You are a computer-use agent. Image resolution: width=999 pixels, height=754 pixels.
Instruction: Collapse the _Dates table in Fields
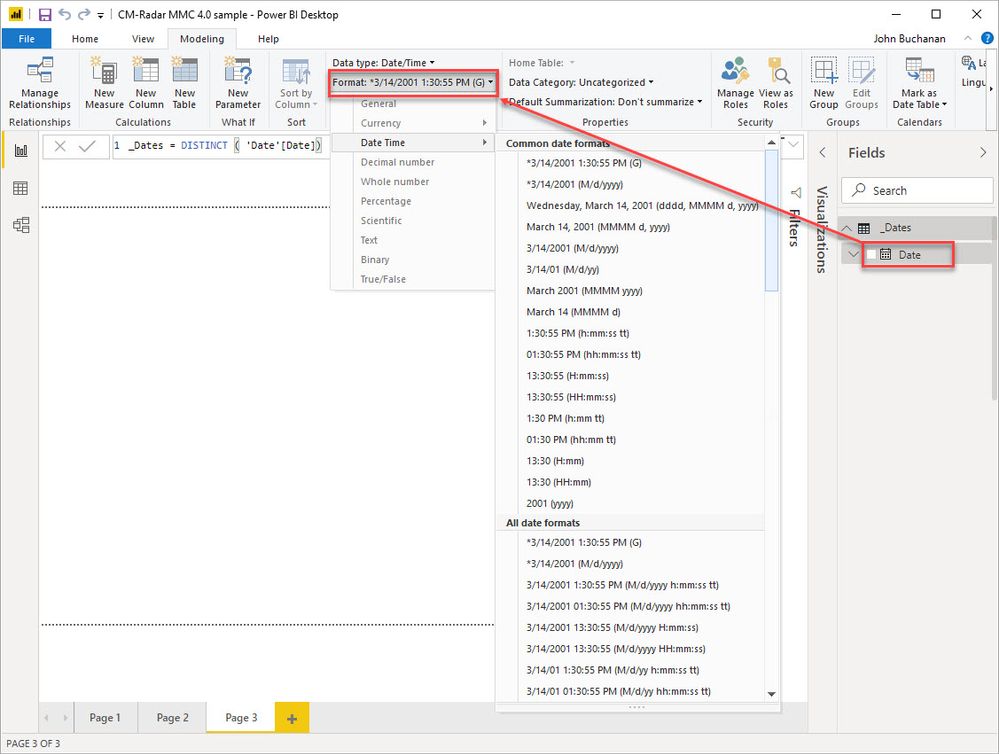point(847,228)
